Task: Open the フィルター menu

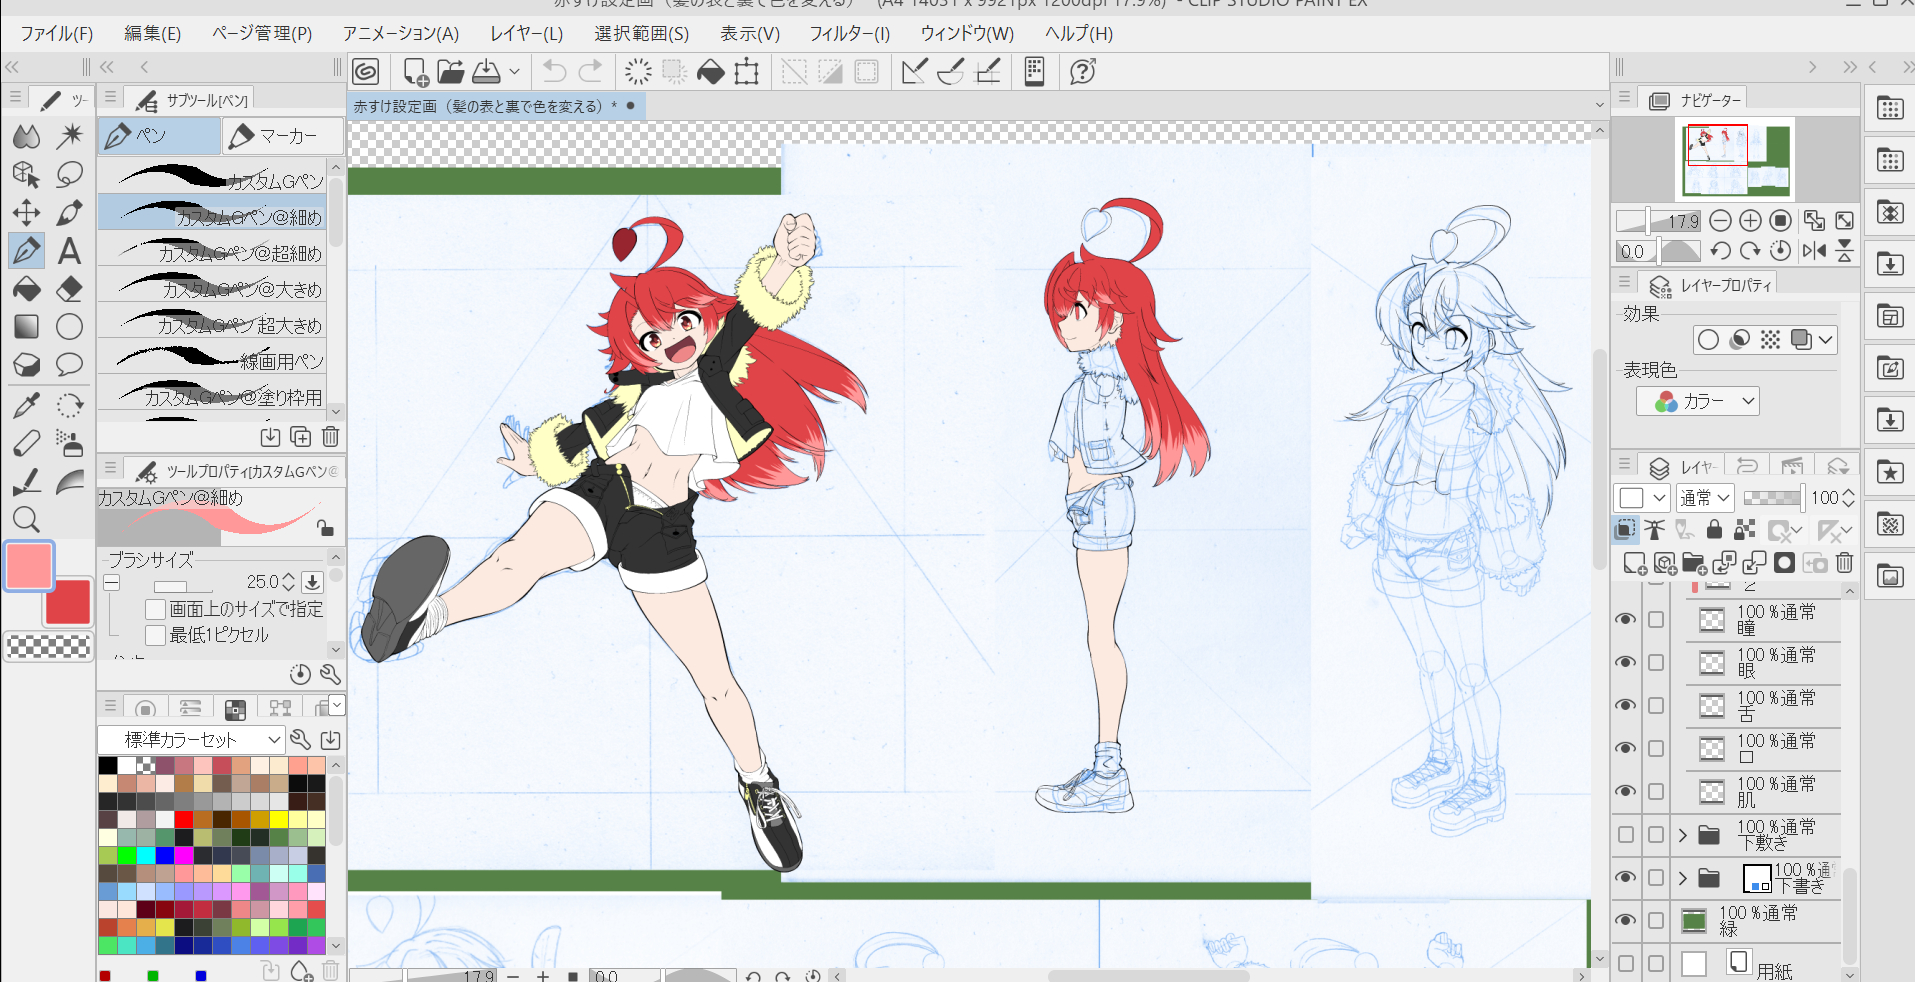Action: (849, 33)
